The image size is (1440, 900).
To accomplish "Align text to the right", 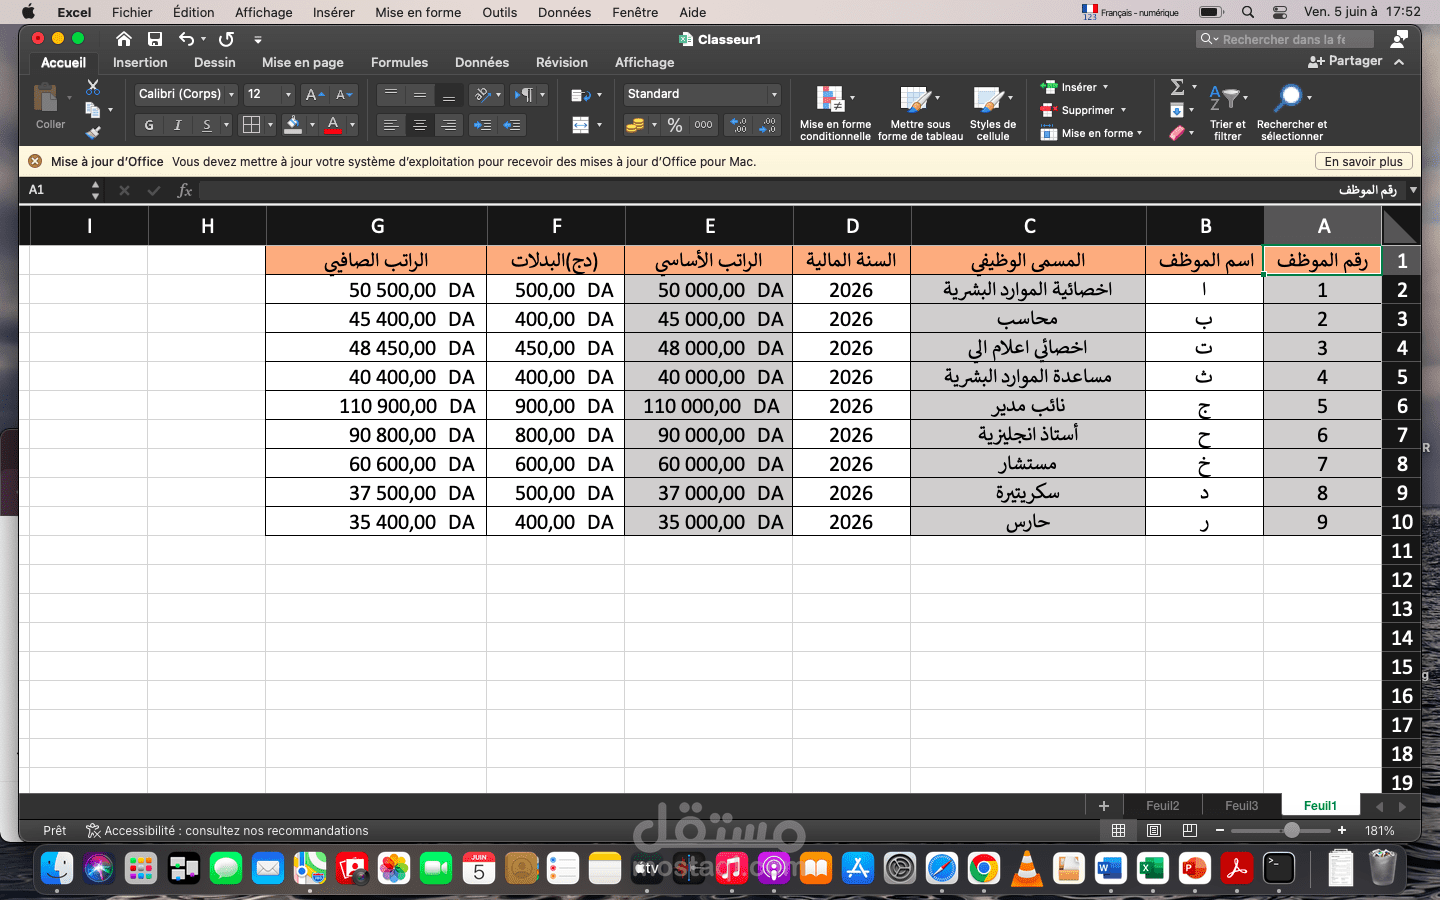I will point(449,125).
